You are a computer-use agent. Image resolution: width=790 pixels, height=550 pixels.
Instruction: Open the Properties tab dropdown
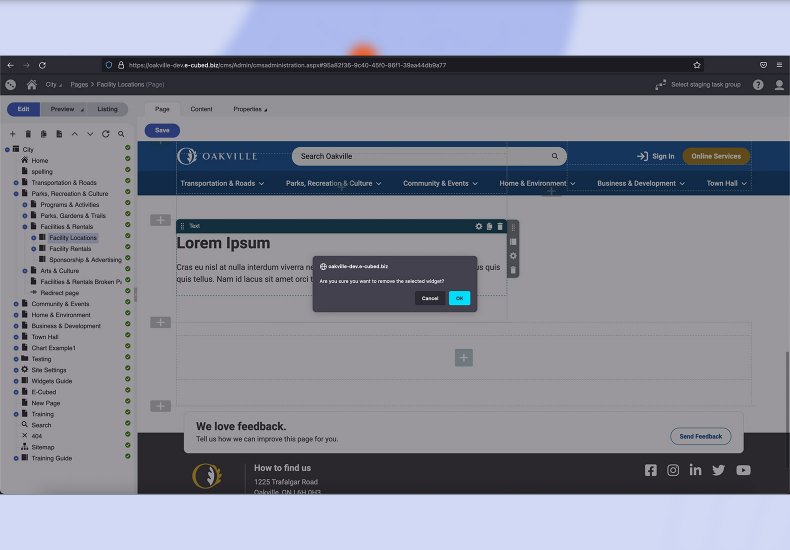tap(251, 109)
